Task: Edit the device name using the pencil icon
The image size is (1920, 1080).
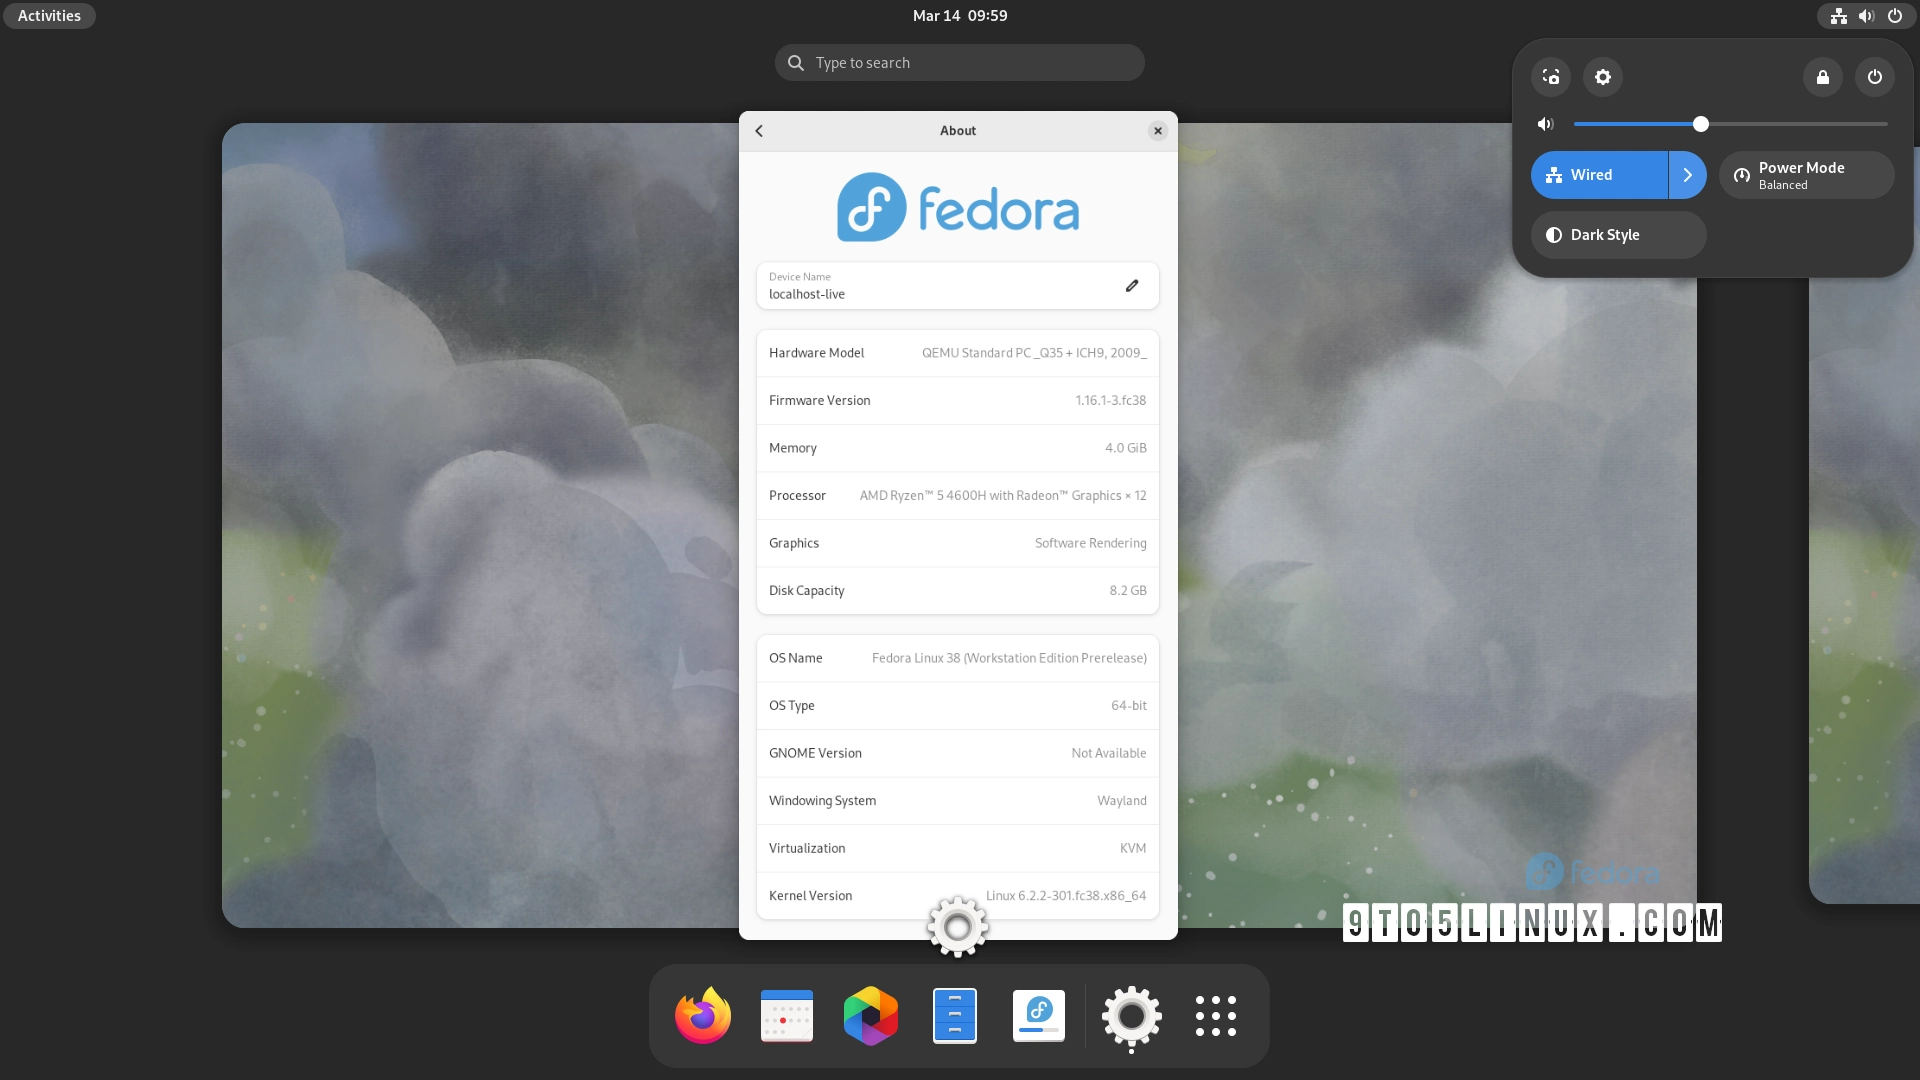Action: [x=1132, y=286]
